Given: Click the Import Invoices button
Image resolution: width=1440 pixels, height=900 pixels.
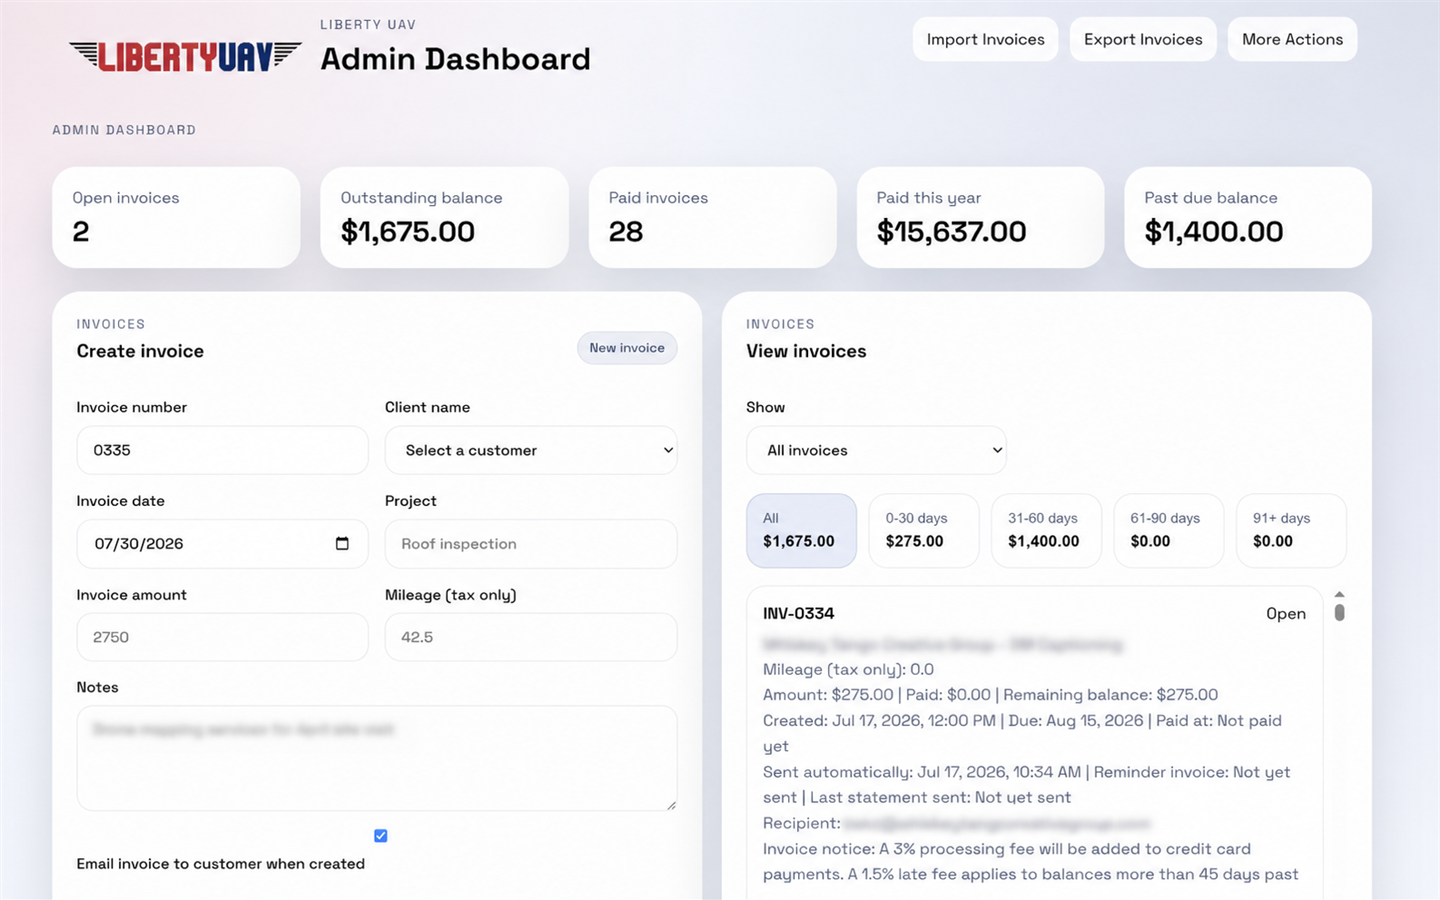Looking at the screenshot, I should pyautogui.click(x=985, y=39).
